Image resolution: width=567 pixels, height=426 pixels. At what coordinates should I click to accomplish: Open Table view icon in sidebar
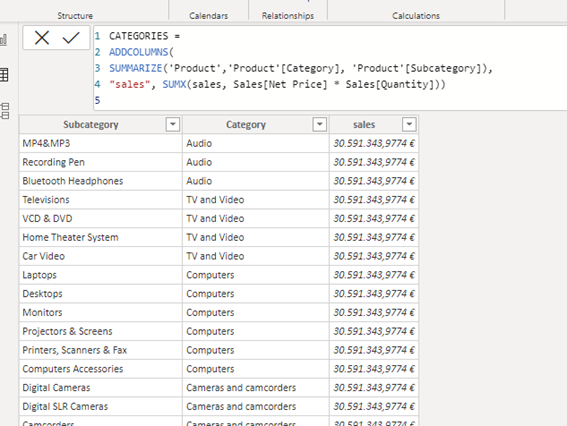tap(4, 75)
